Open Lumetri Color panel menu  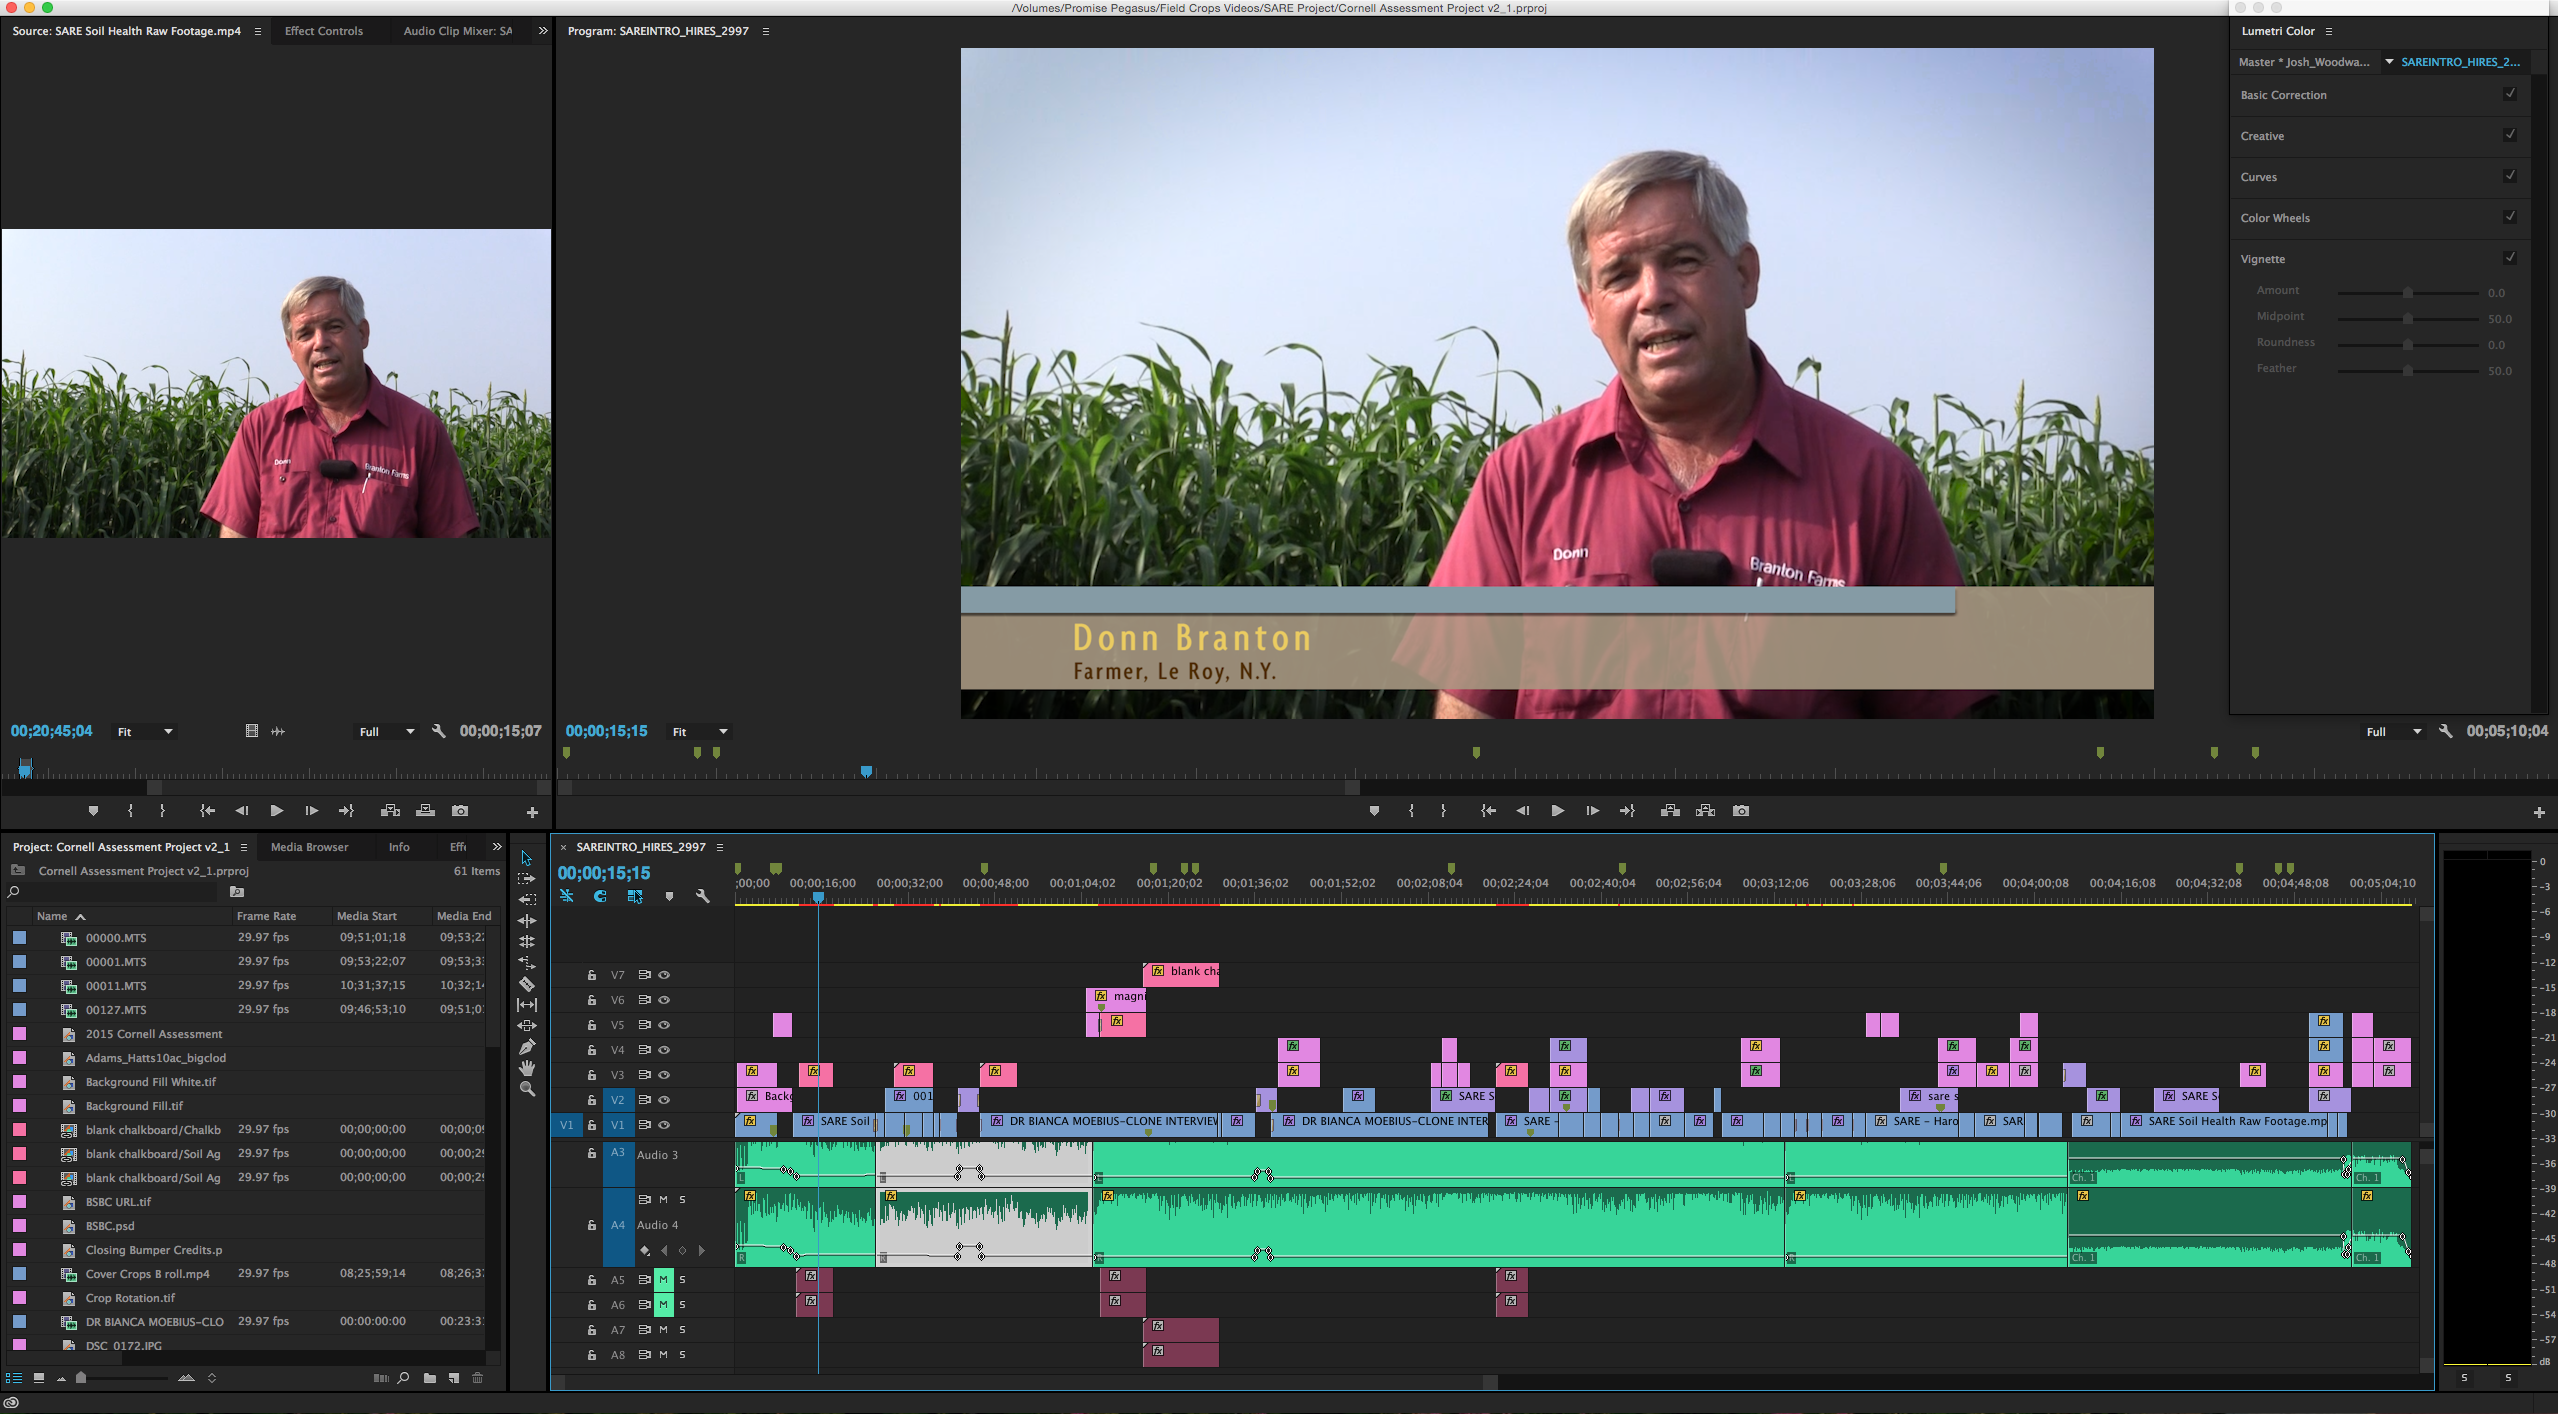pos(2329,31)
